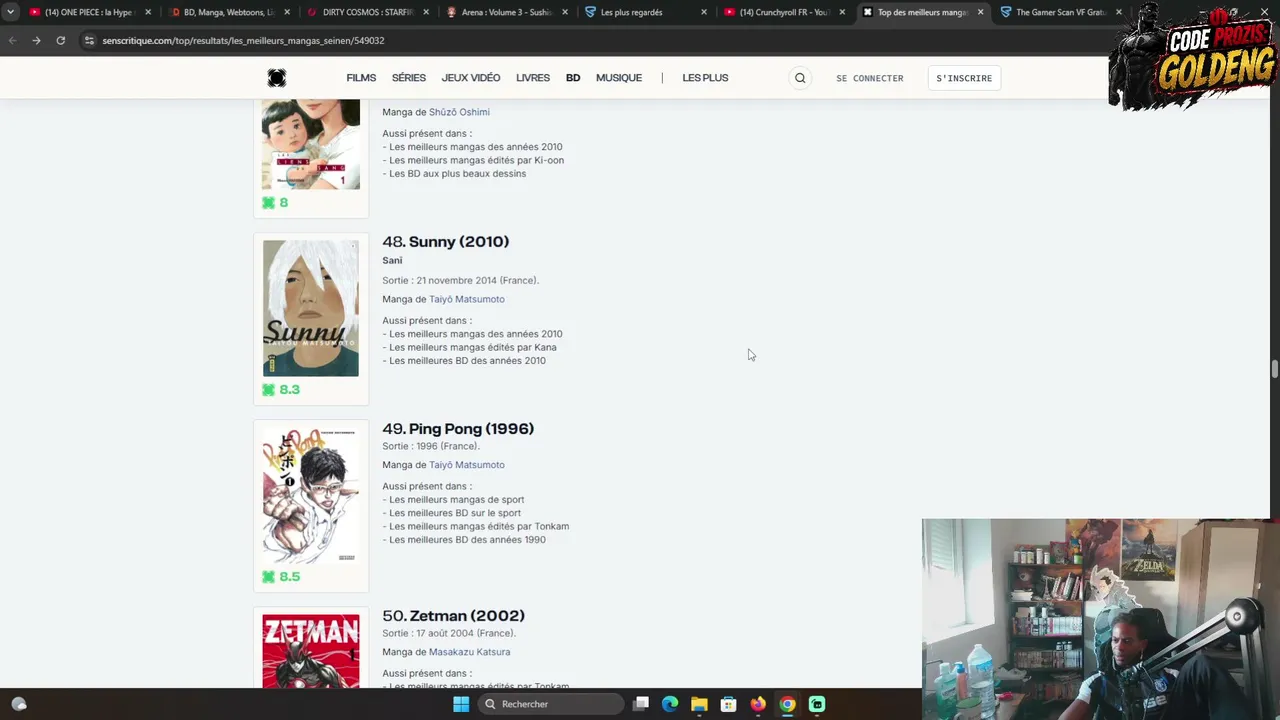
Task: Open the LIVRES menu
Action: click(533, 78)
